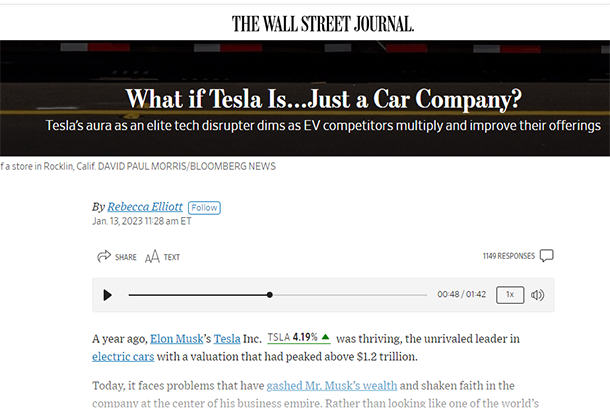Follow author Rebecca Elliott

204,208
